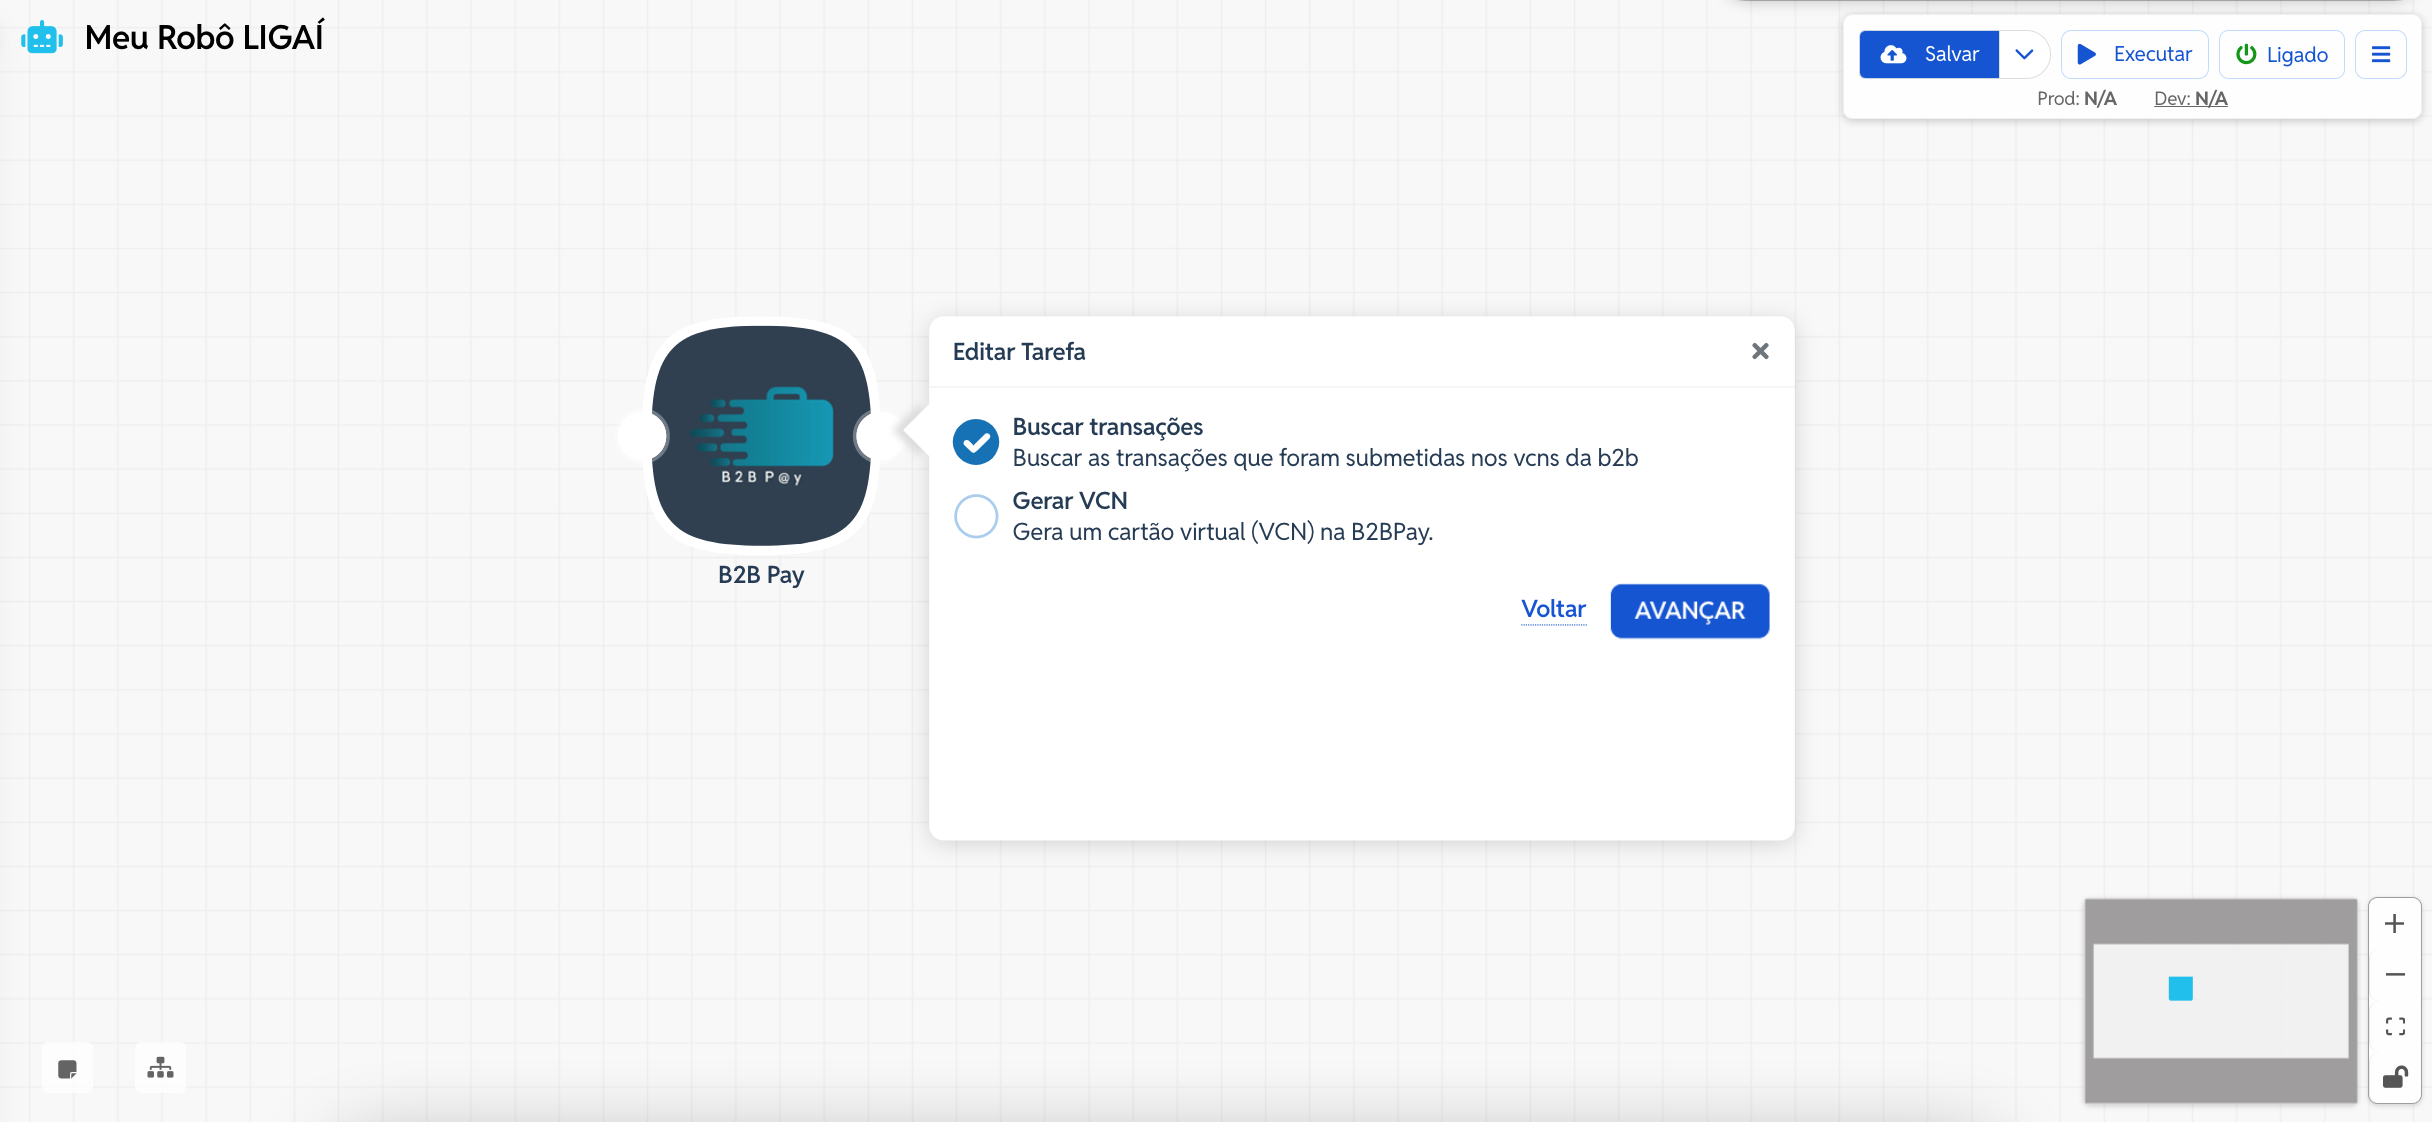Image resolution: width=2432 pixels, height=1122 pixels.
Task: Select the Gerar VCN option
Action: [975, 516]
